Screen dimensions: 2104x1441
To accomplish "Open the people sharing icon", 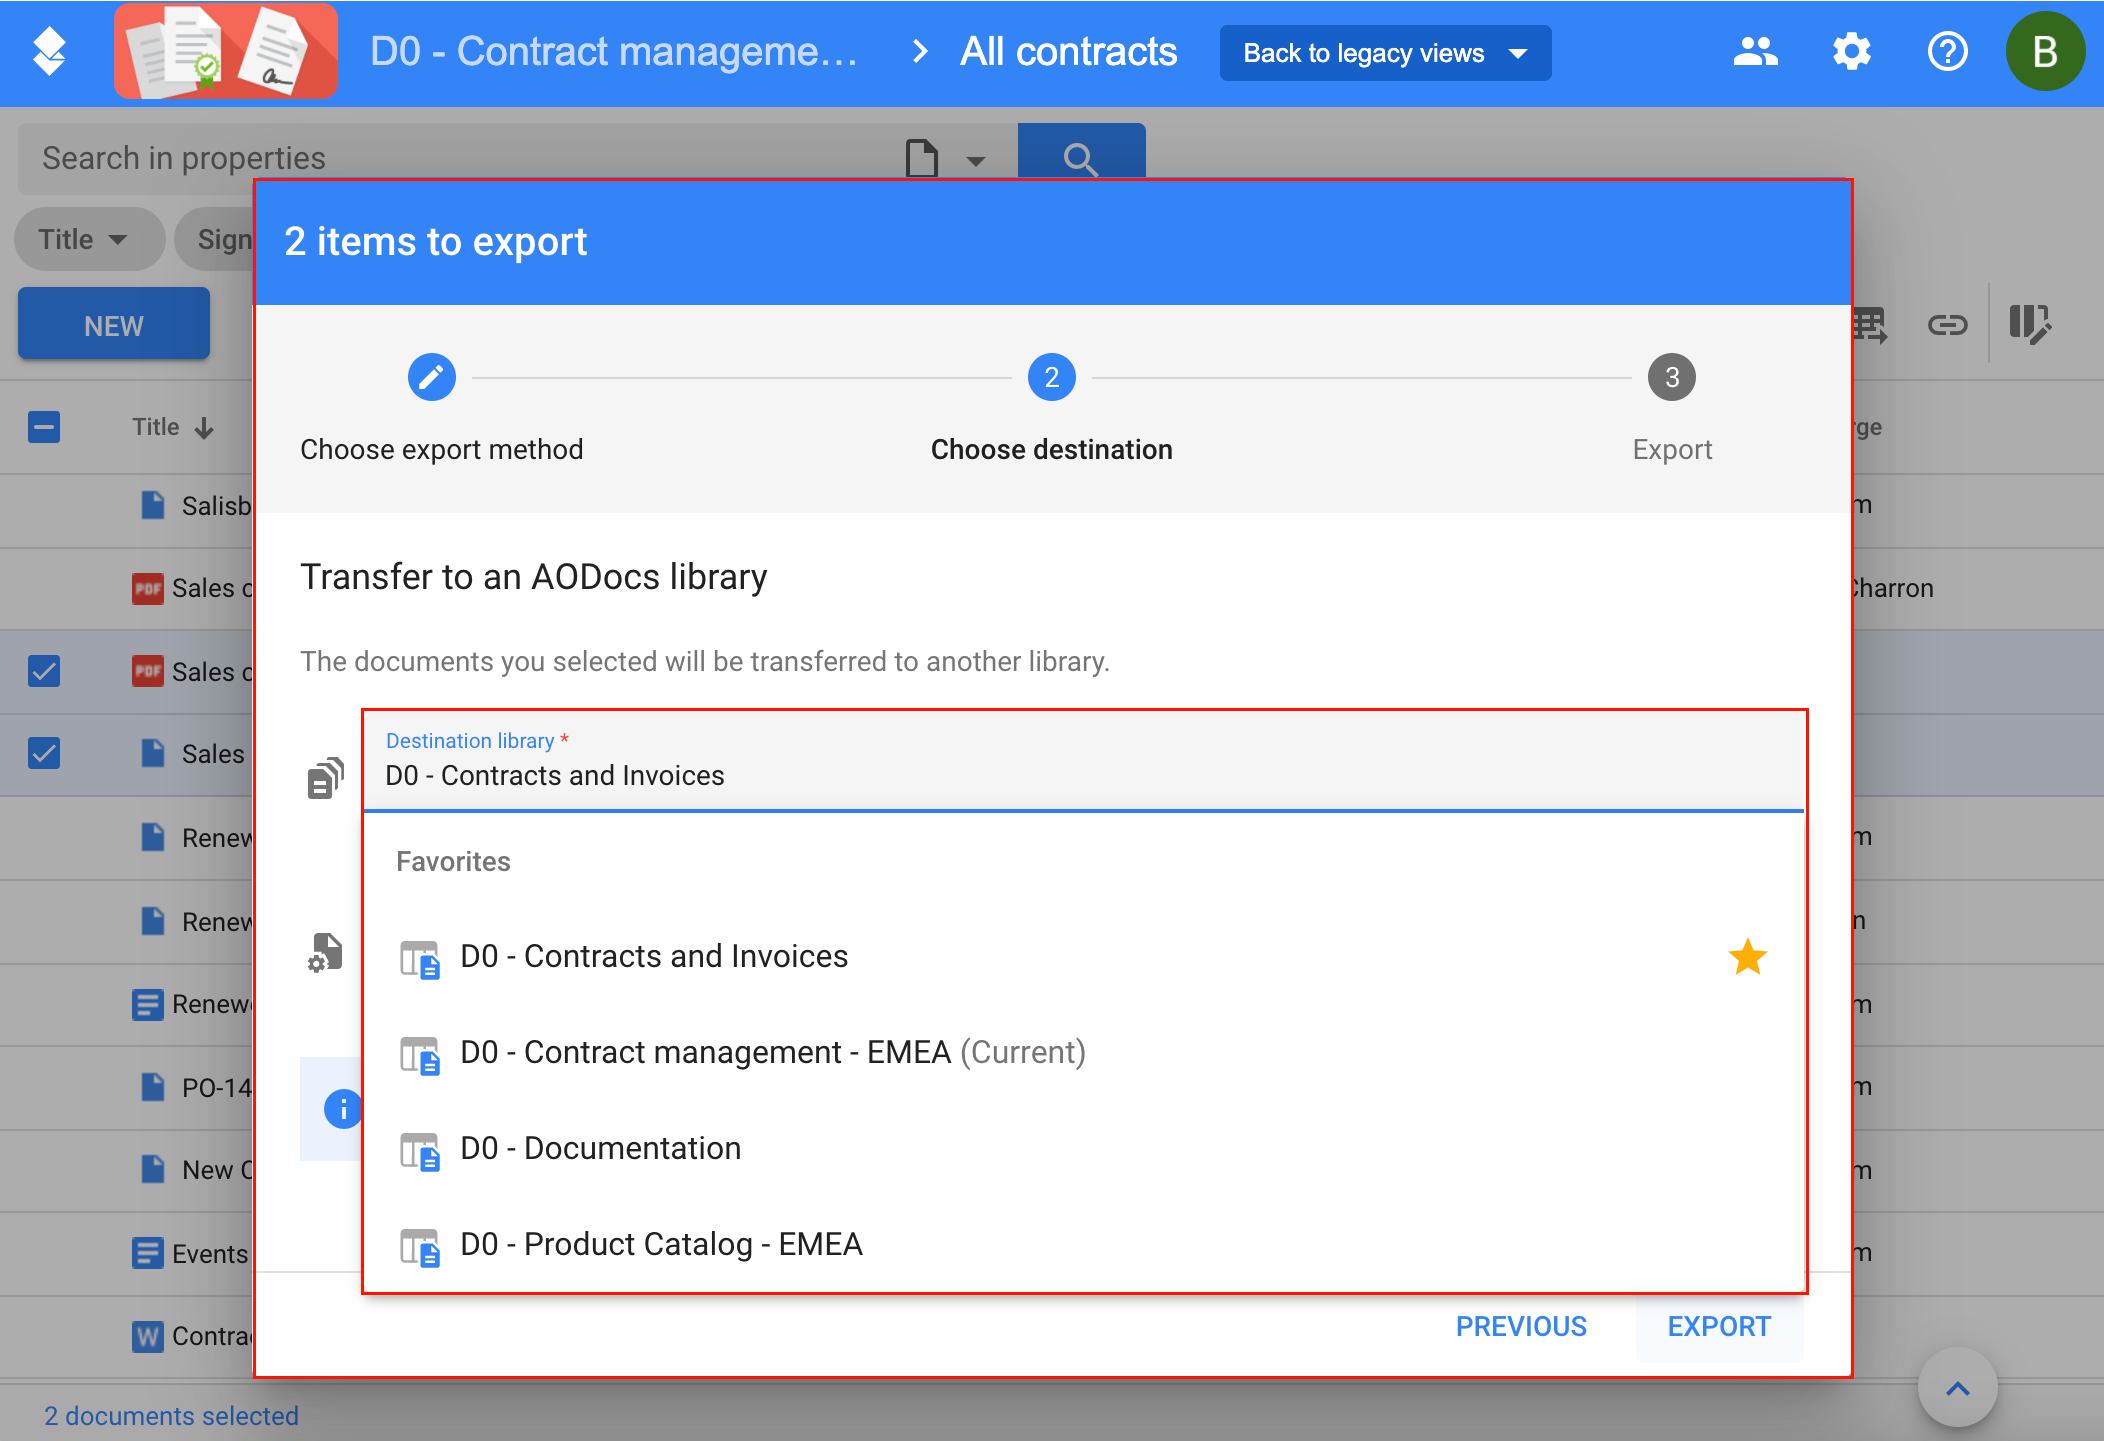I will click(x=1755, y=52).
